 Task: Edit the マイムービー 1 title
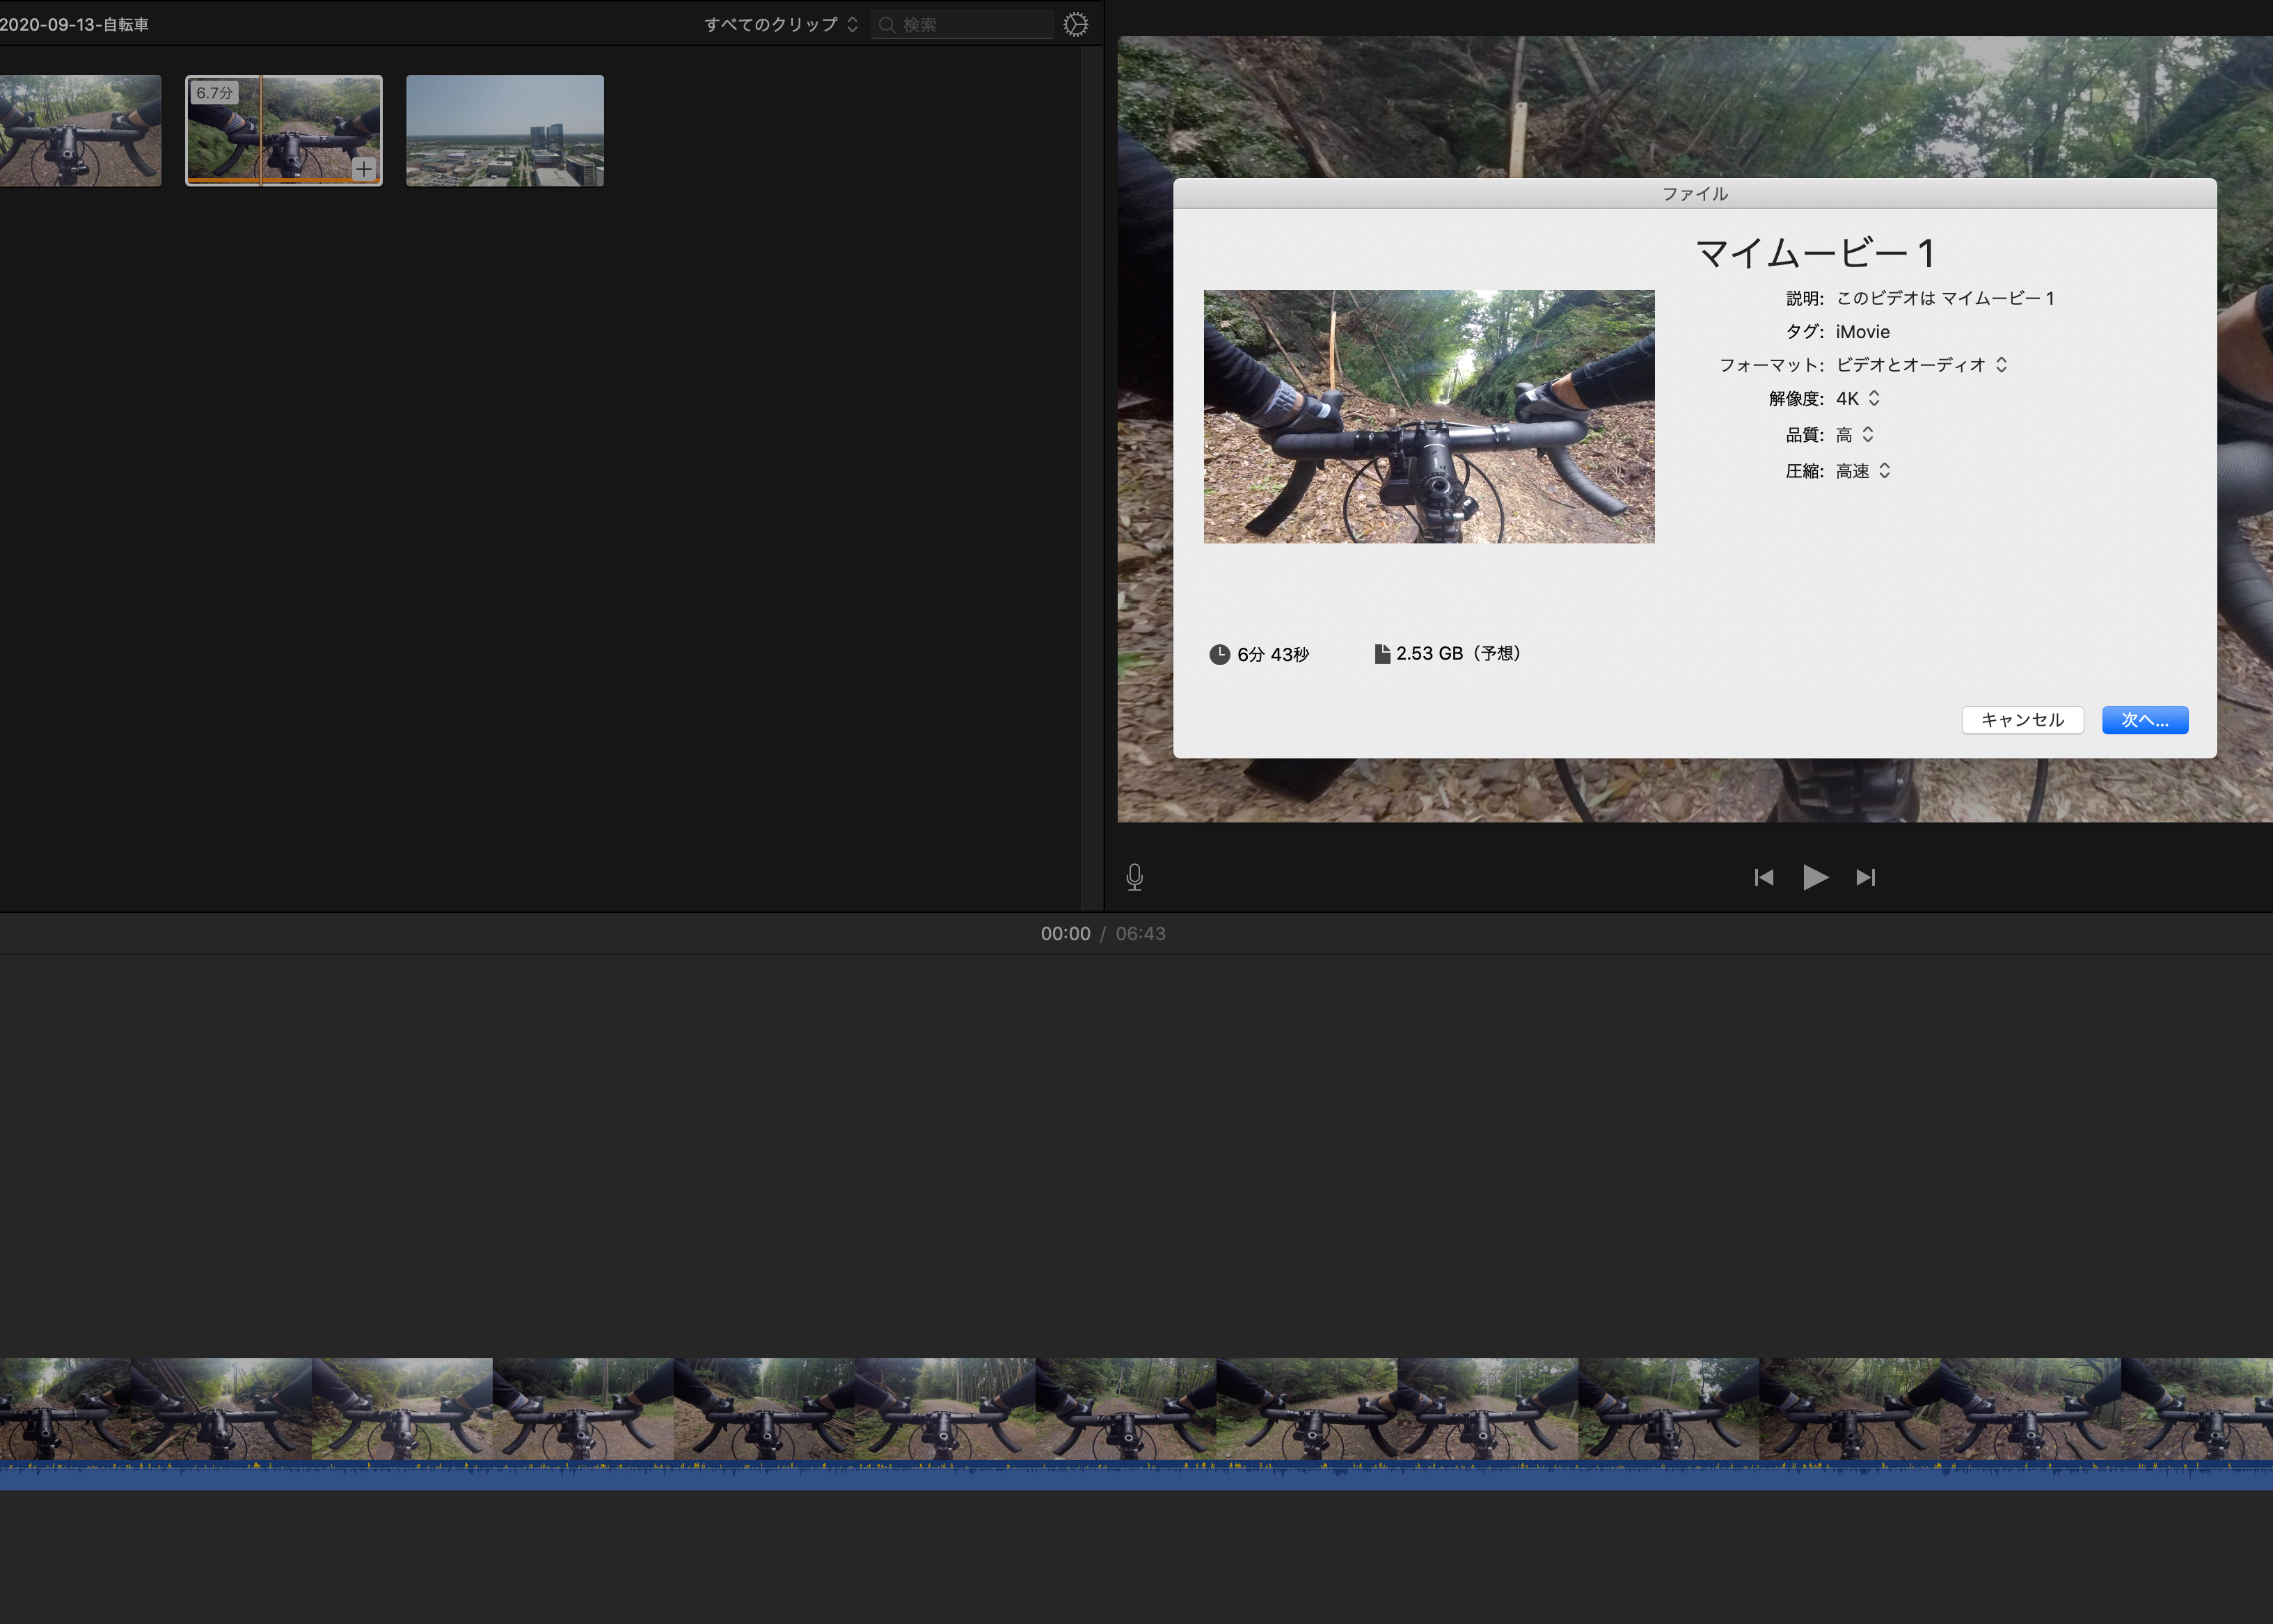(x=1816, y=253)
